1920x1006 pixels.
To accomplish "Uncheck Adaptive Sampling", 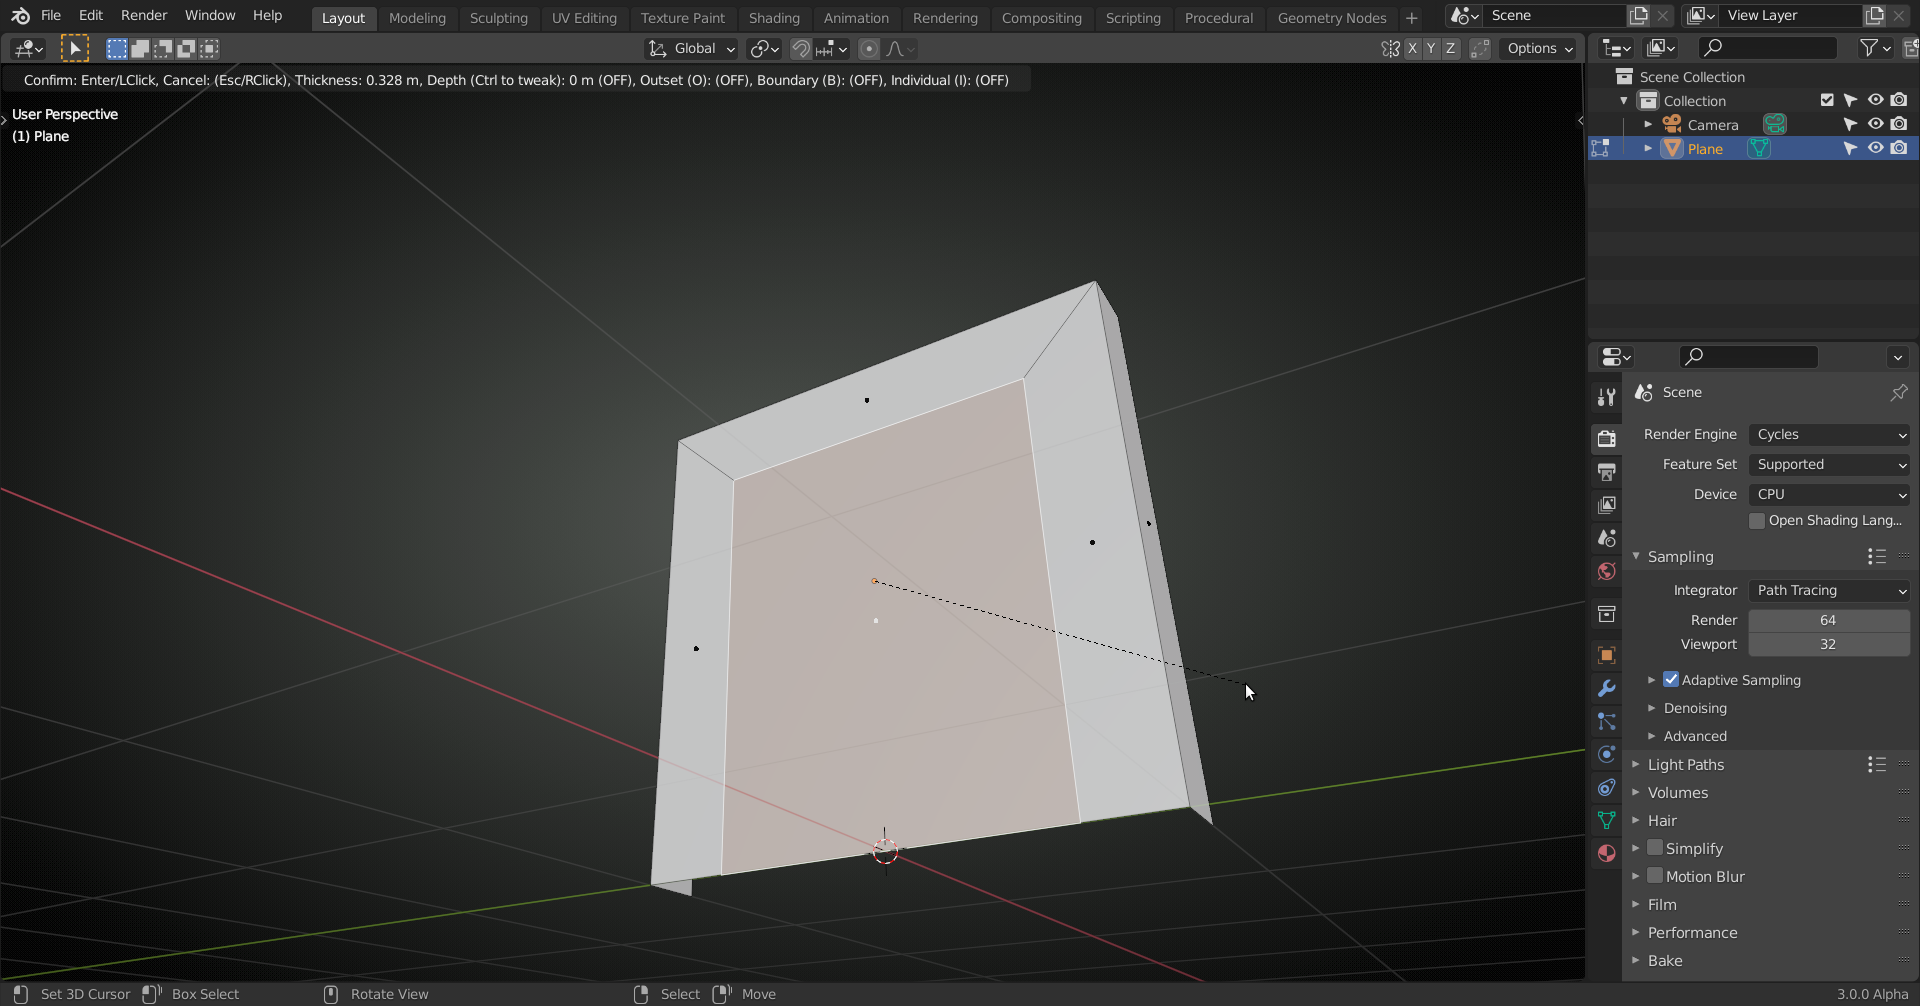I will (1671, 679).
